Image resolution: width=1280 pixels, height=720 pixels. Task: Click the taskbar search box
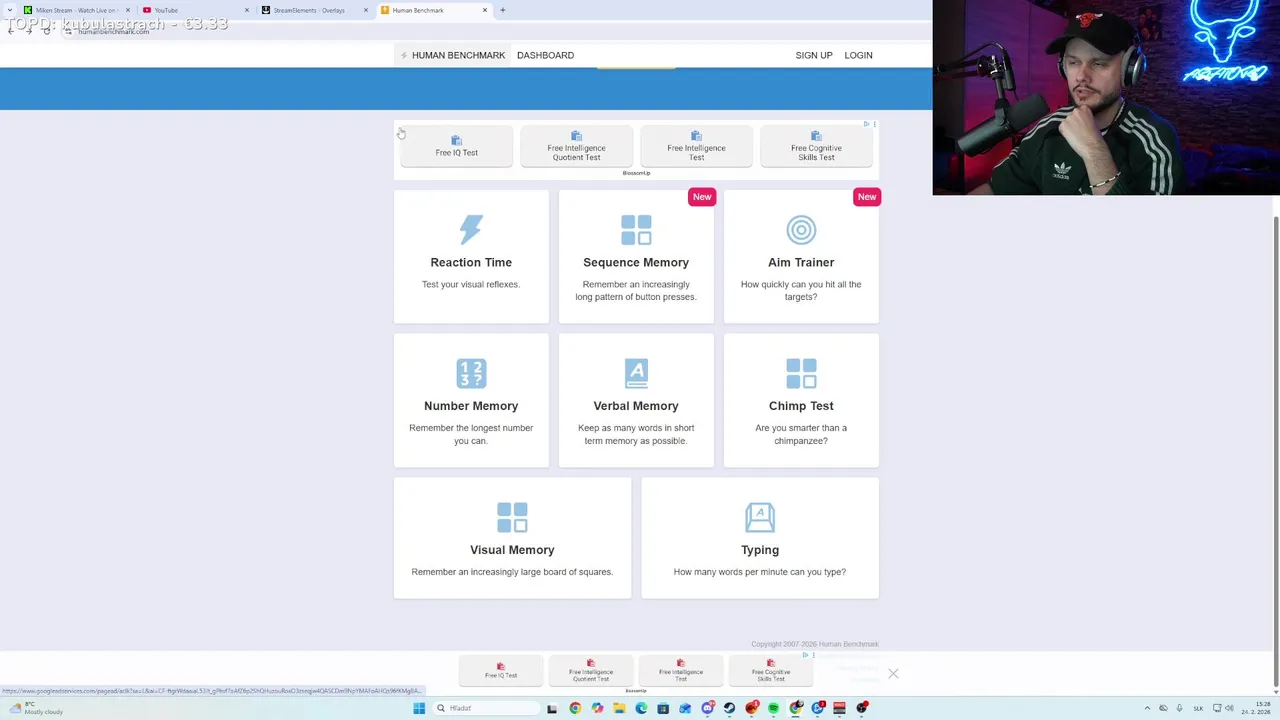point(488,708)
